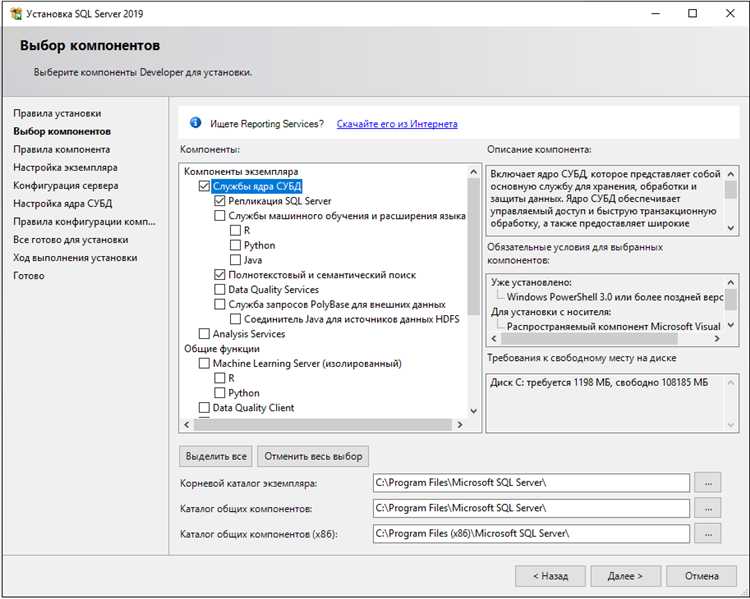The image size is (750, 599).
Task: Select Выбор компонентов step in sidebar
Action: (x=62, y=131)
